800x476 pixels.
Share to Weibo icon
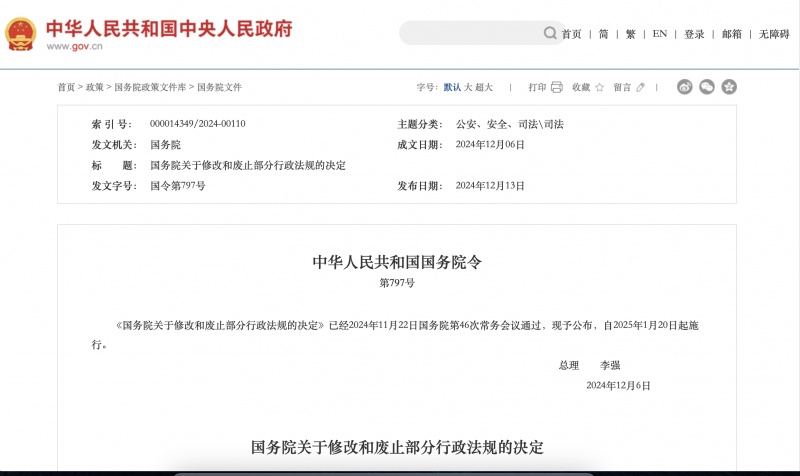tap(685, 87)
